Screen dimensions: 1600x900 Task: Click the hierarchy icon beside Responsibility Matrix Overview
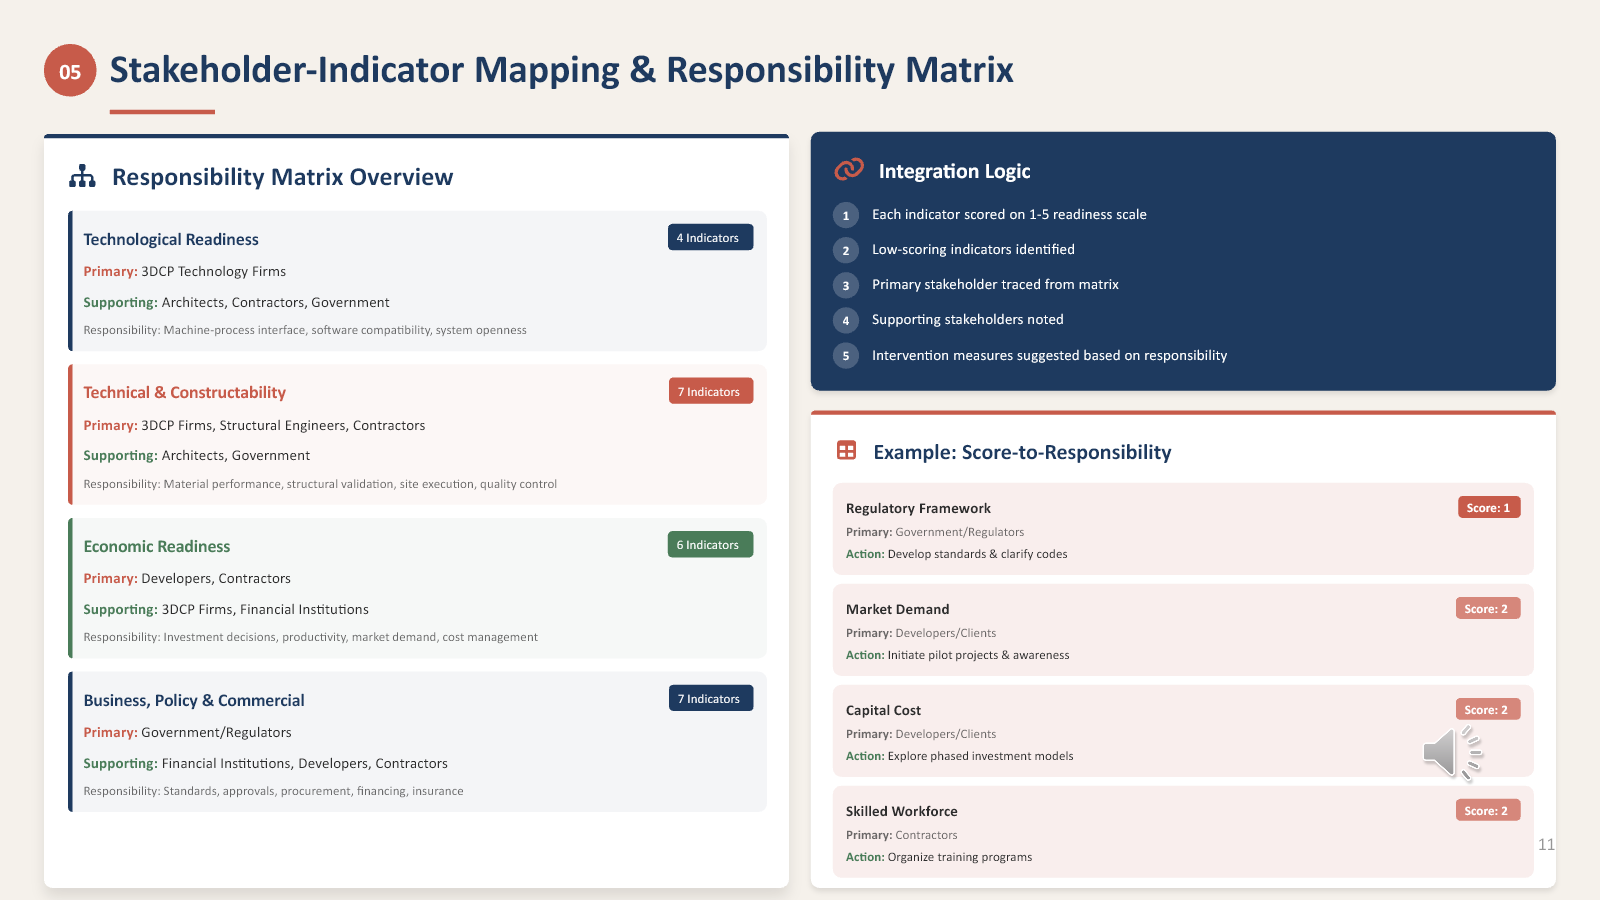point(82,177)
